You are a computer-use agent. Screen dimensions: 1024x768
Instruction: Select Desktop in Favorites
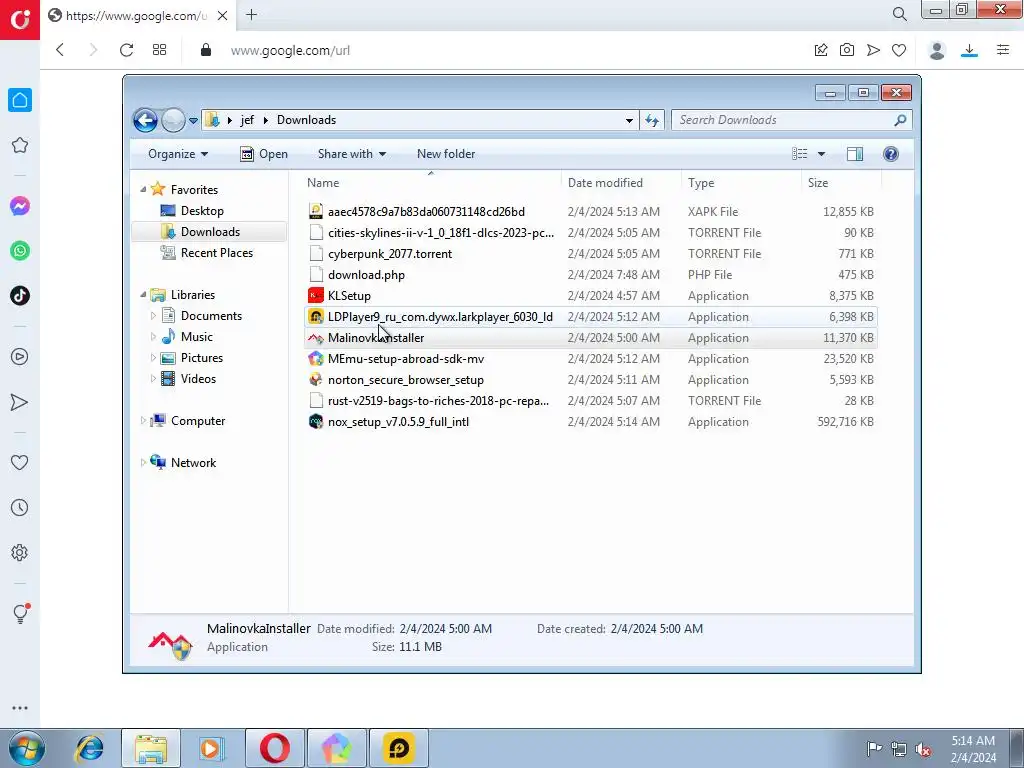pyautogui.click(x=202, y=211)
